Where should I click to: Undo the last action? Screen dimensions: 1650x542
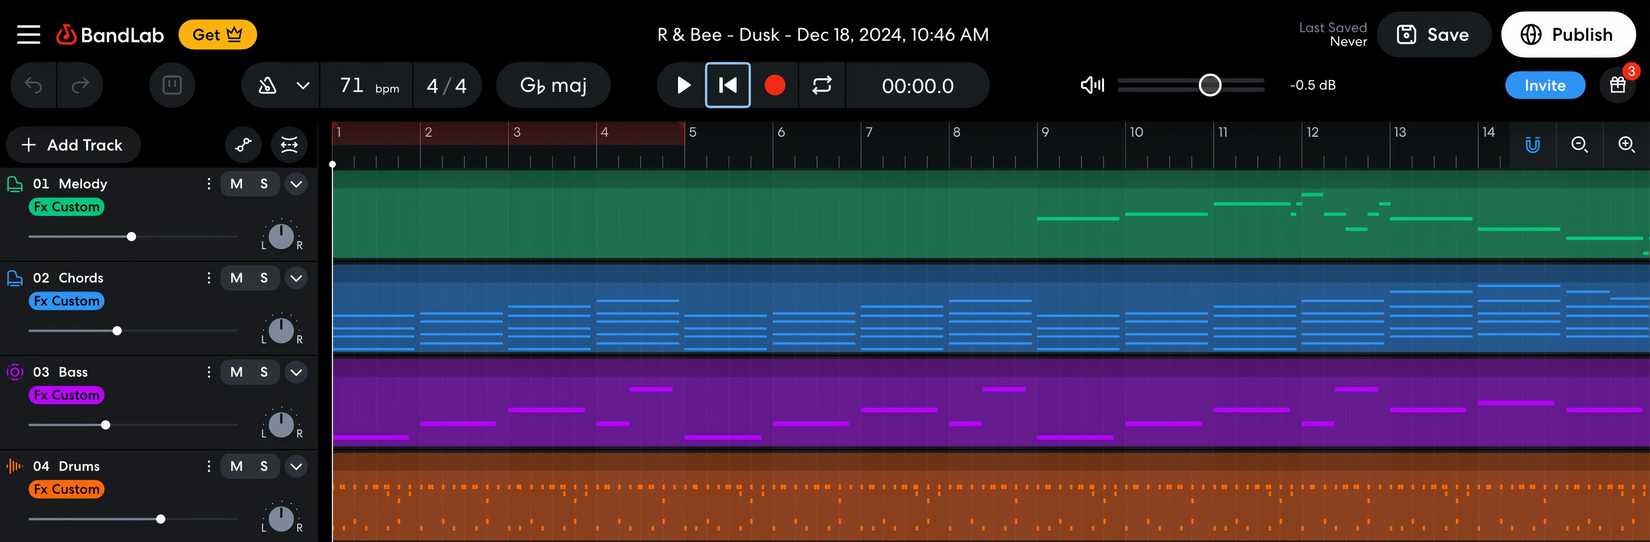coord(34,85)
